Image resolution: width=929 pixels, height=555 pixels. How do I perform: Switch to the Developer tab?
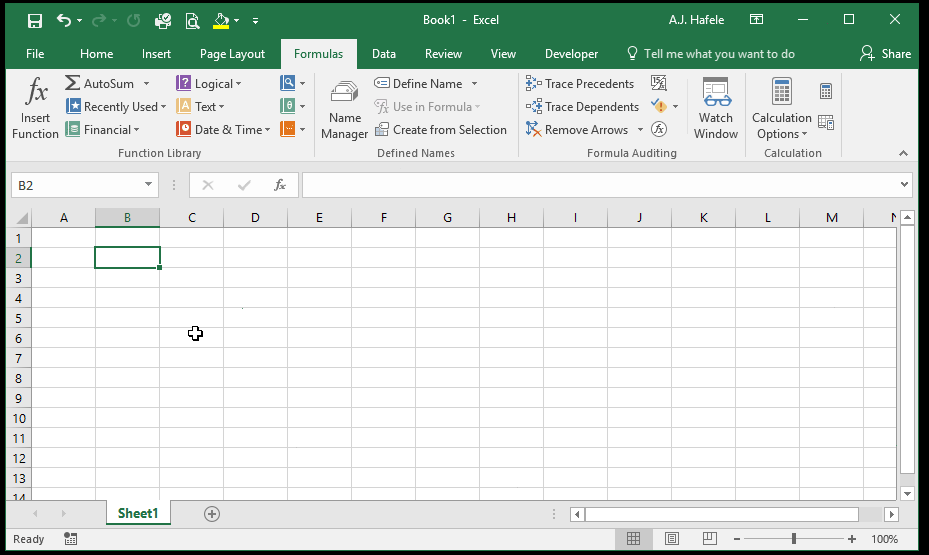[x=571, y=54]
